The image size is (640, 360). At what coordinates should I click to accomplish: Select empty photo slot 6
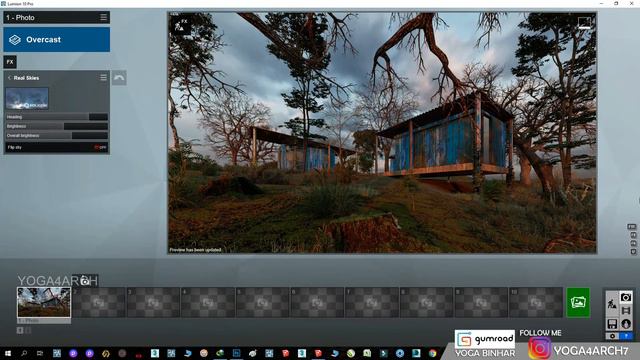coord(318,302)
